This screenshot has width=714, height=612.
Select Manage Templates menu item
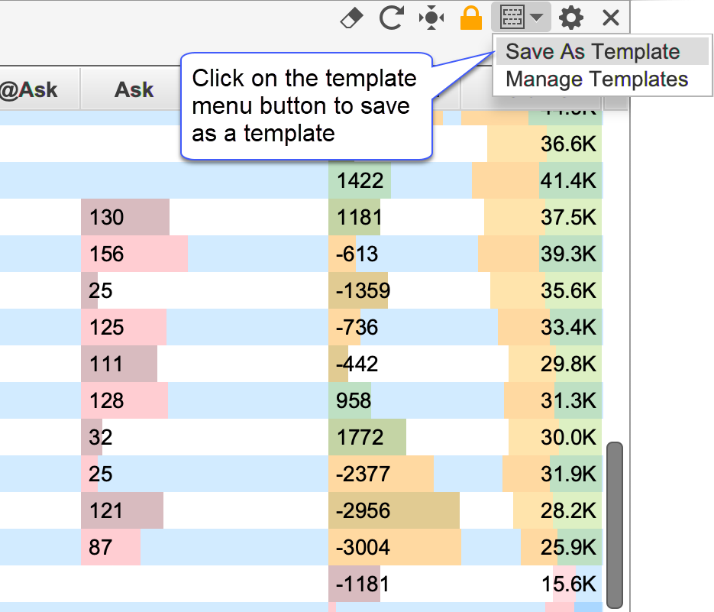pos(597,79)
